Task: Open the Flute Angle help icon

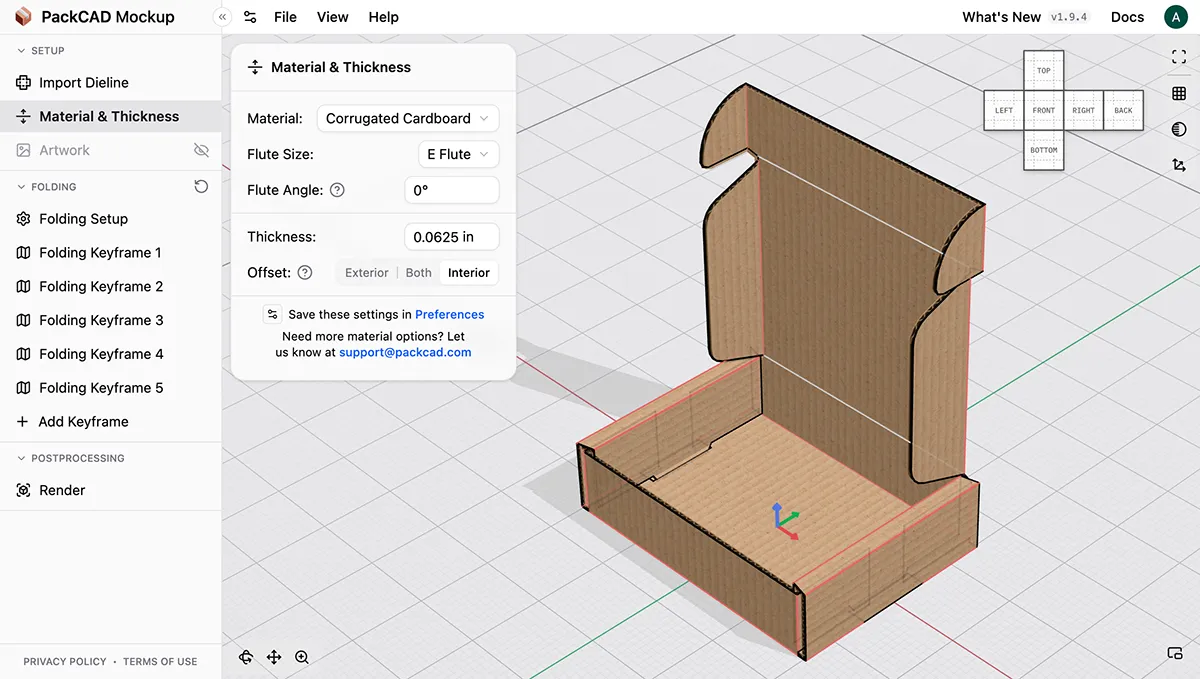Action: coord(337,190)
